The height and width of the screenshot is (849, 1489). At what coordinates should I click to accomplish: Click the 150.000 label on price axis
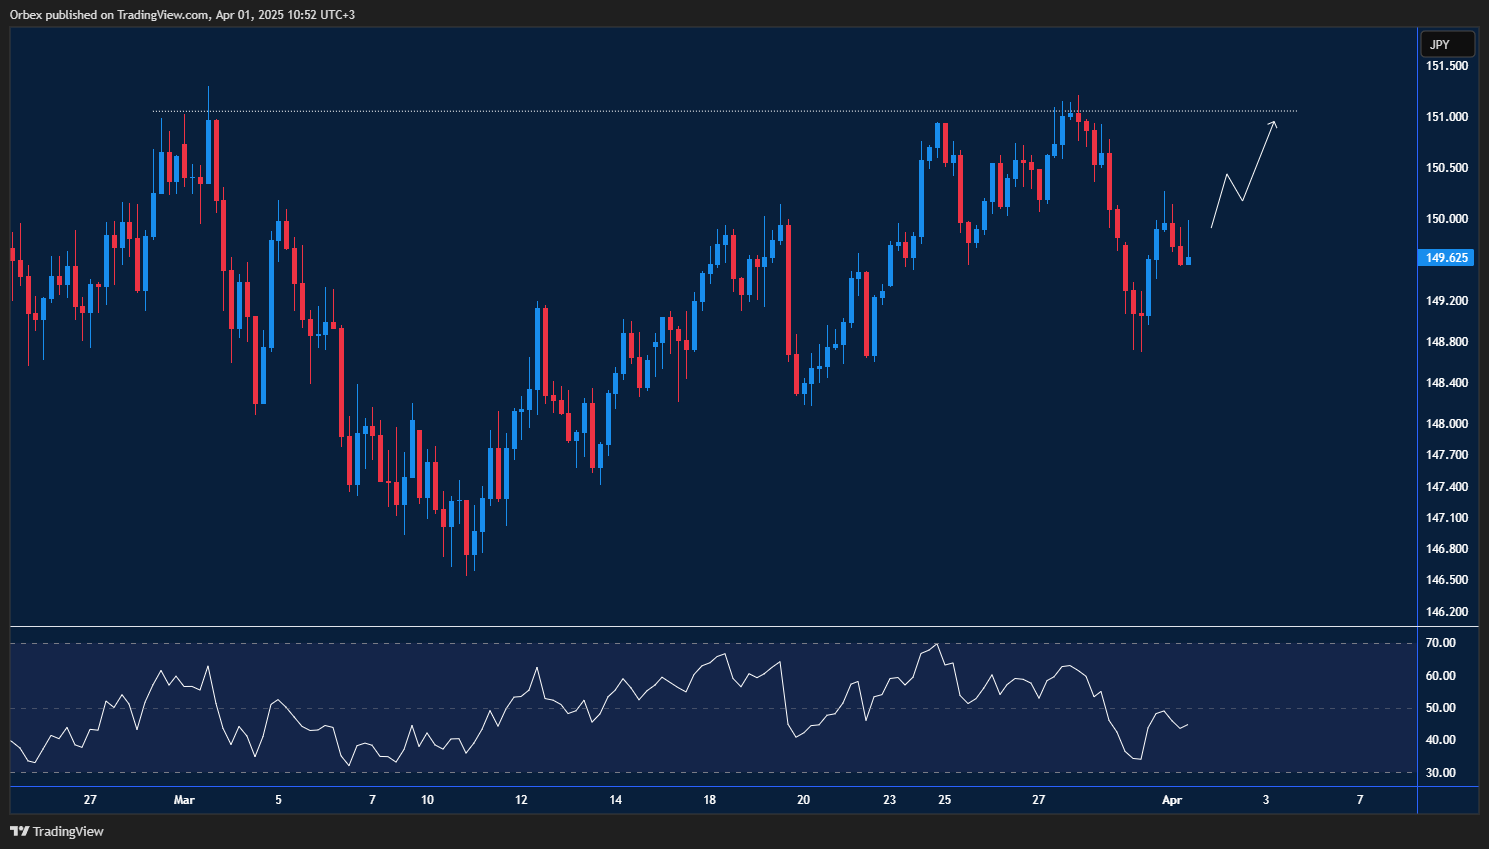pyautogui.click(x=1446, y=219)
